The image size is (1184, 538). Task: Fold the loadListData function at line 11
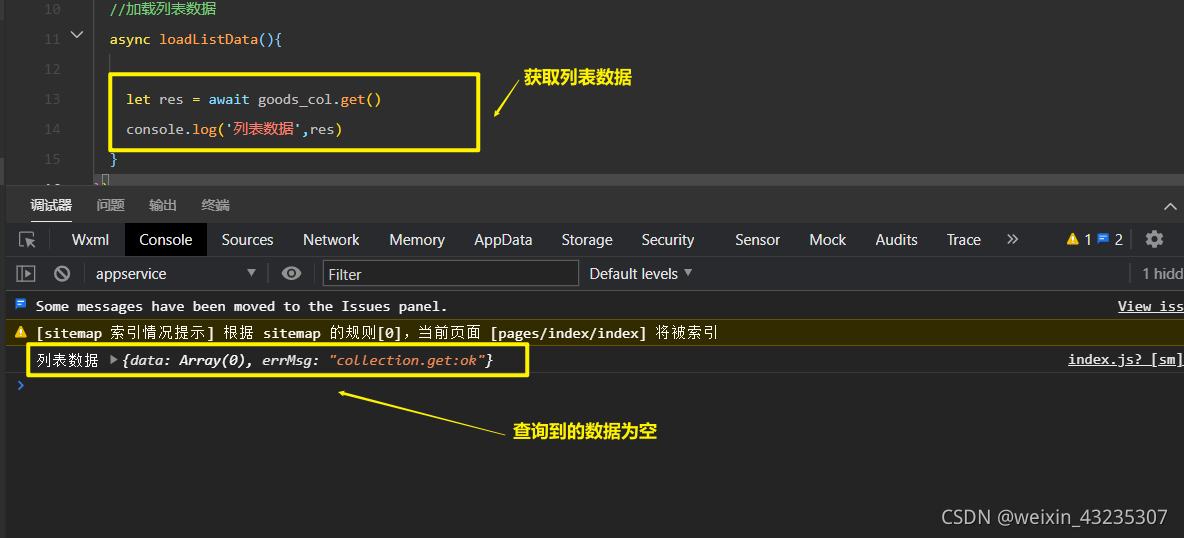click(76, 34)
